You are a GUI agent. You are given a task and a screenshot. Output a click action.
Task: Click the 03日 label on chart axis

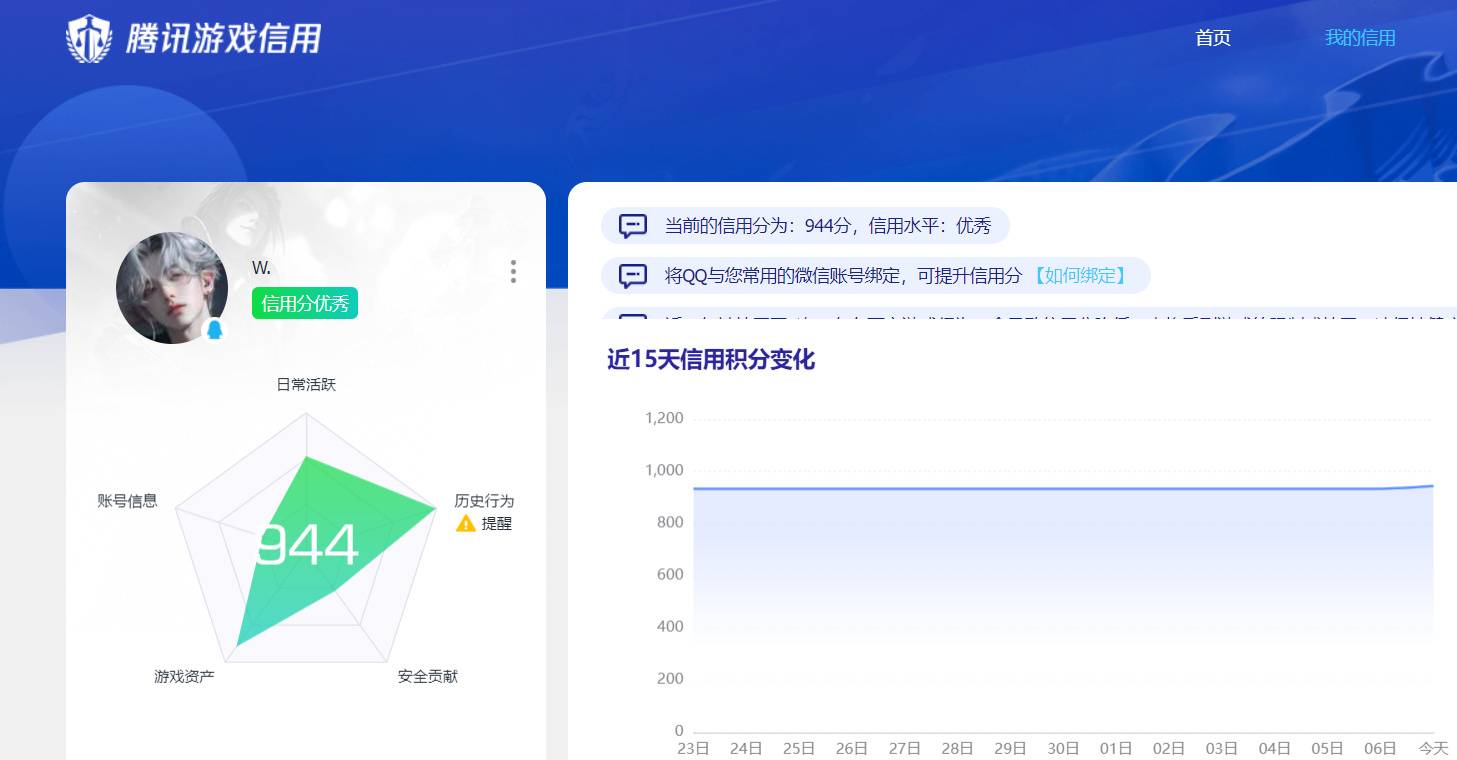pos(1222,748)
